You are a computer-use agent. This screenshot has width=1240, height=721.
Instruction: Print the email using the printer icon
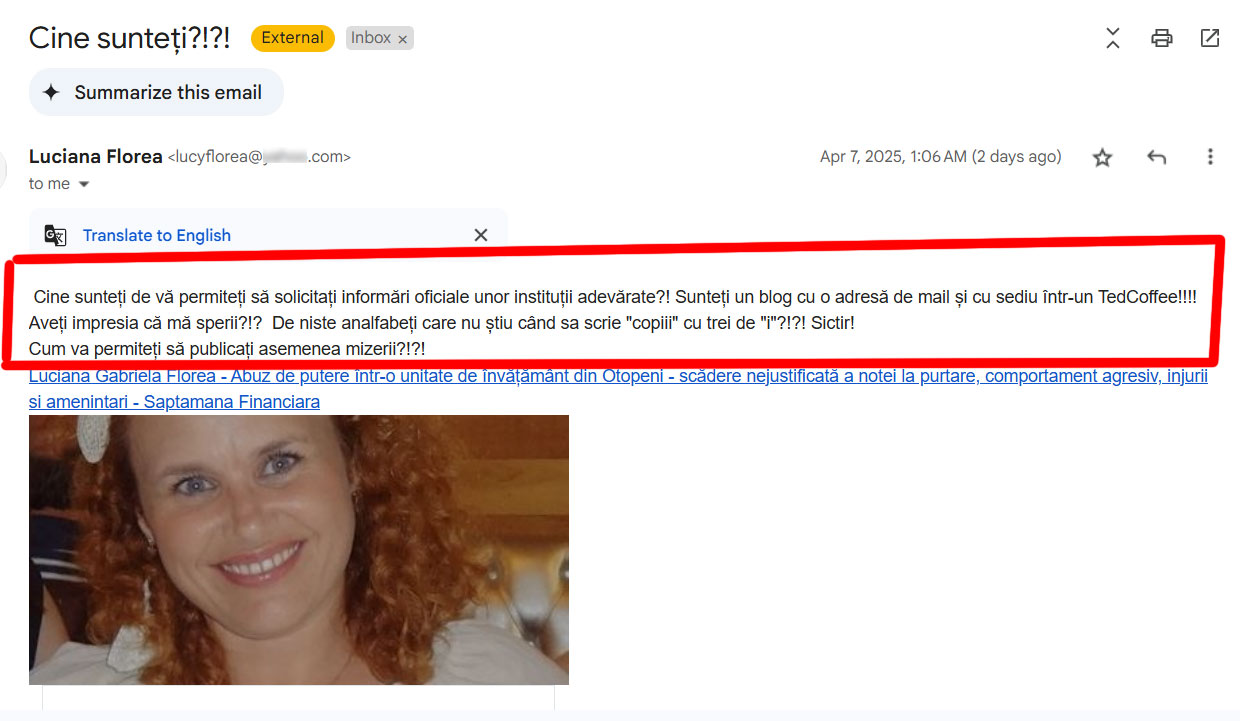[1161, 38]
